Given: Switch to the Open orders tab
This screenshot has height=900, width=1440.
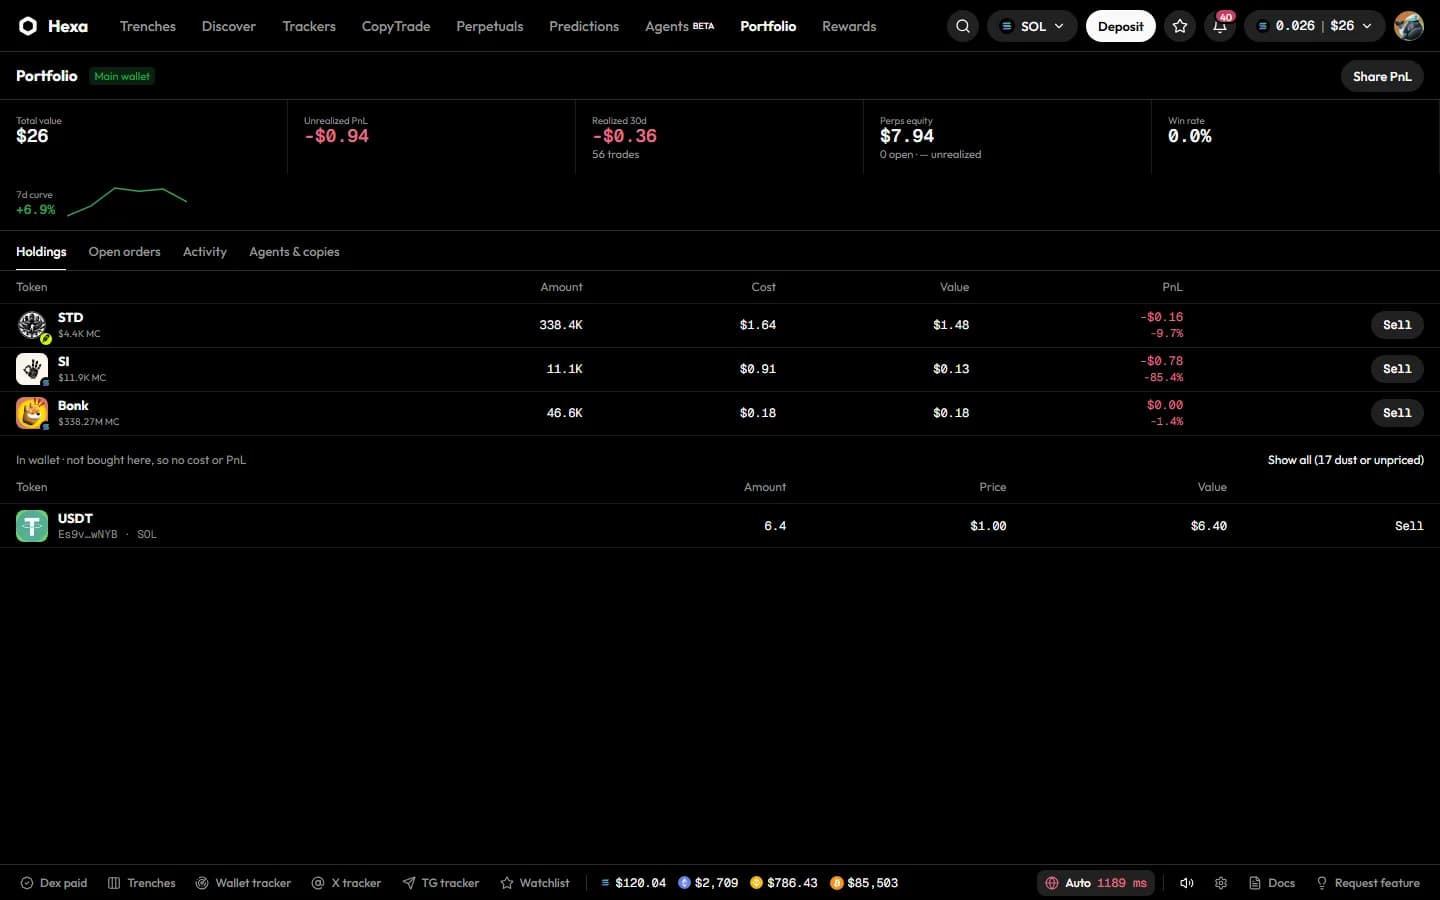Looking at the screenshot, I should point(124,252).
